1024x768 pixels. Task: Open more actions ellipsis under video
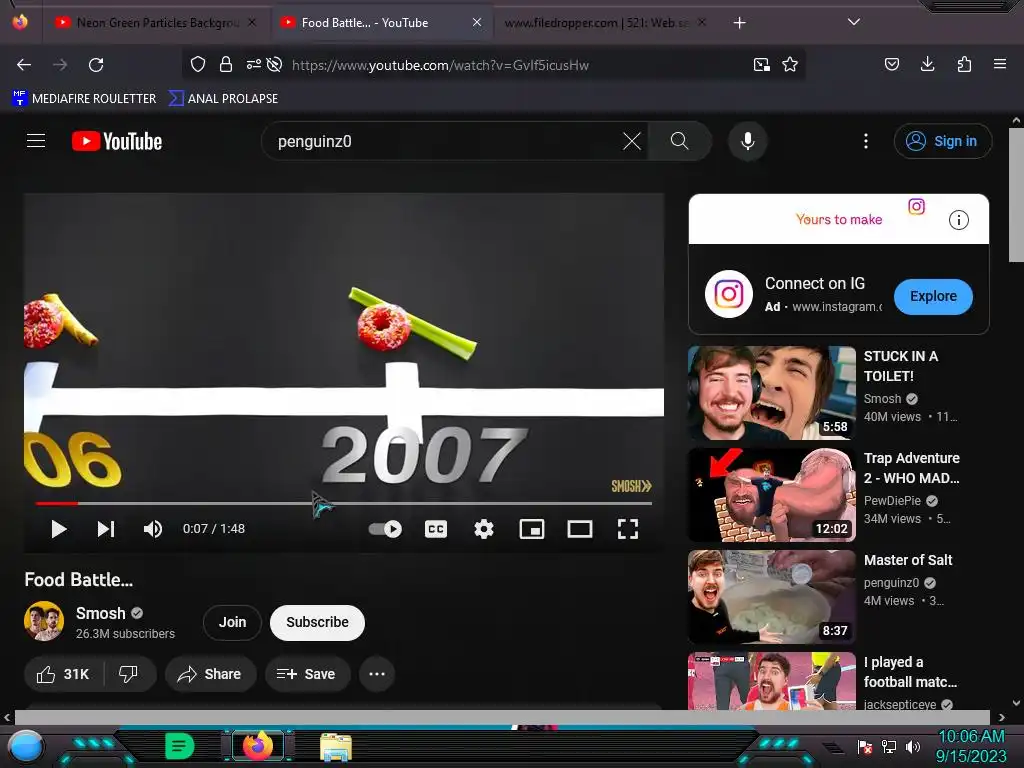coord(377,674)
